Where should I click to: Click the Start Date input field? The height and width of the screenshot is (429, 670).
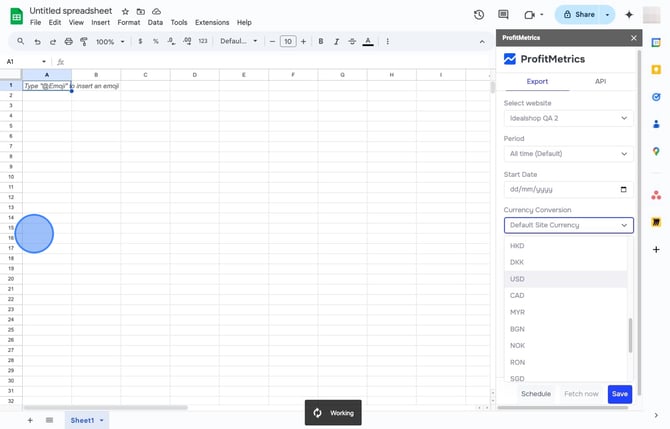[x=568, y=189]
